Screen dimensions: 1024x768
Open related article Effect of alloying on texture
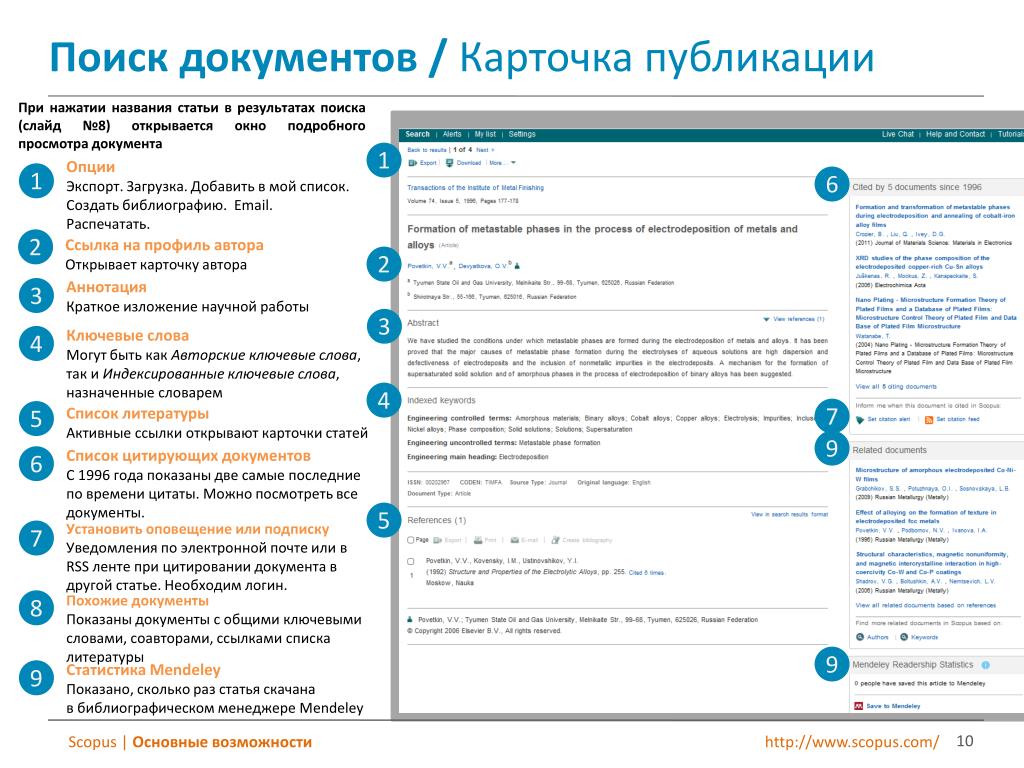pyautogui.click(x=926, y=517)
